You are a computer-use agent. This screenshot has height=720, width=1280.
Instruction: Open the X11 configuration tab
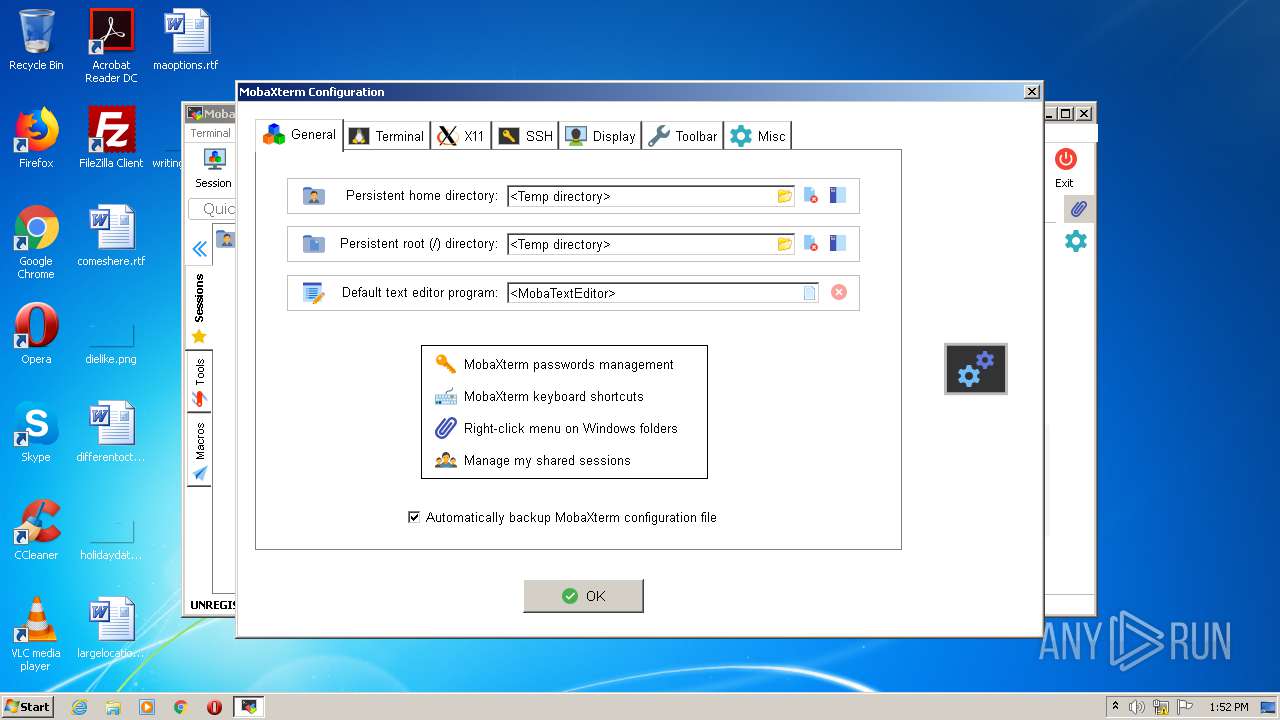pyautogui.click(x=461, y=136)
